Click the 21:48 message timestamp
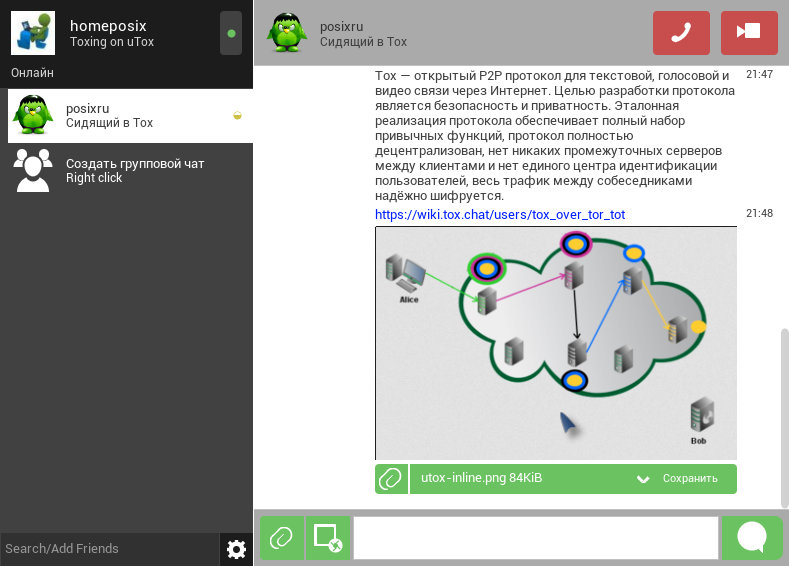 point(759,213)
